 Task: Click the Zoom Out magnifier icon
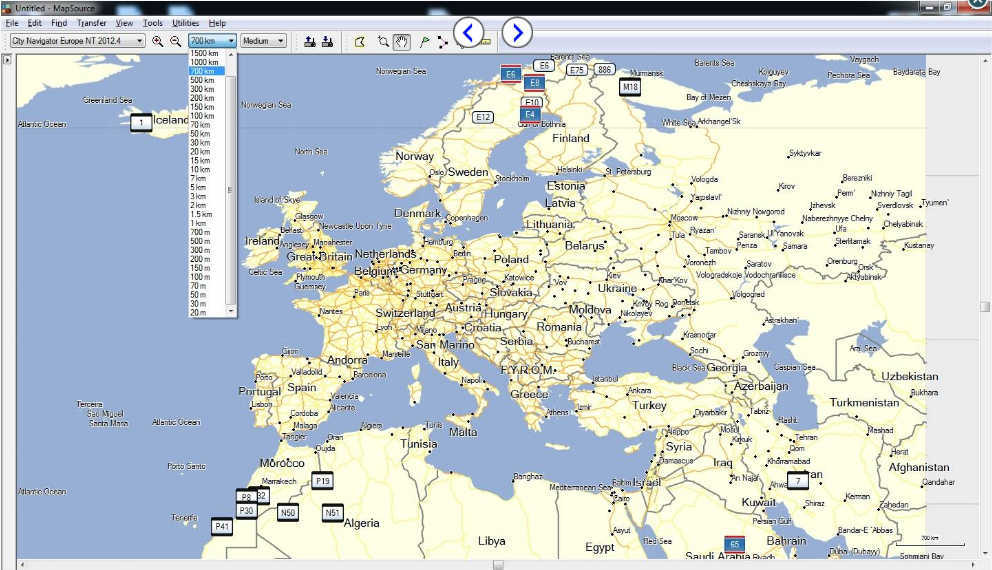tap(176, 41)
